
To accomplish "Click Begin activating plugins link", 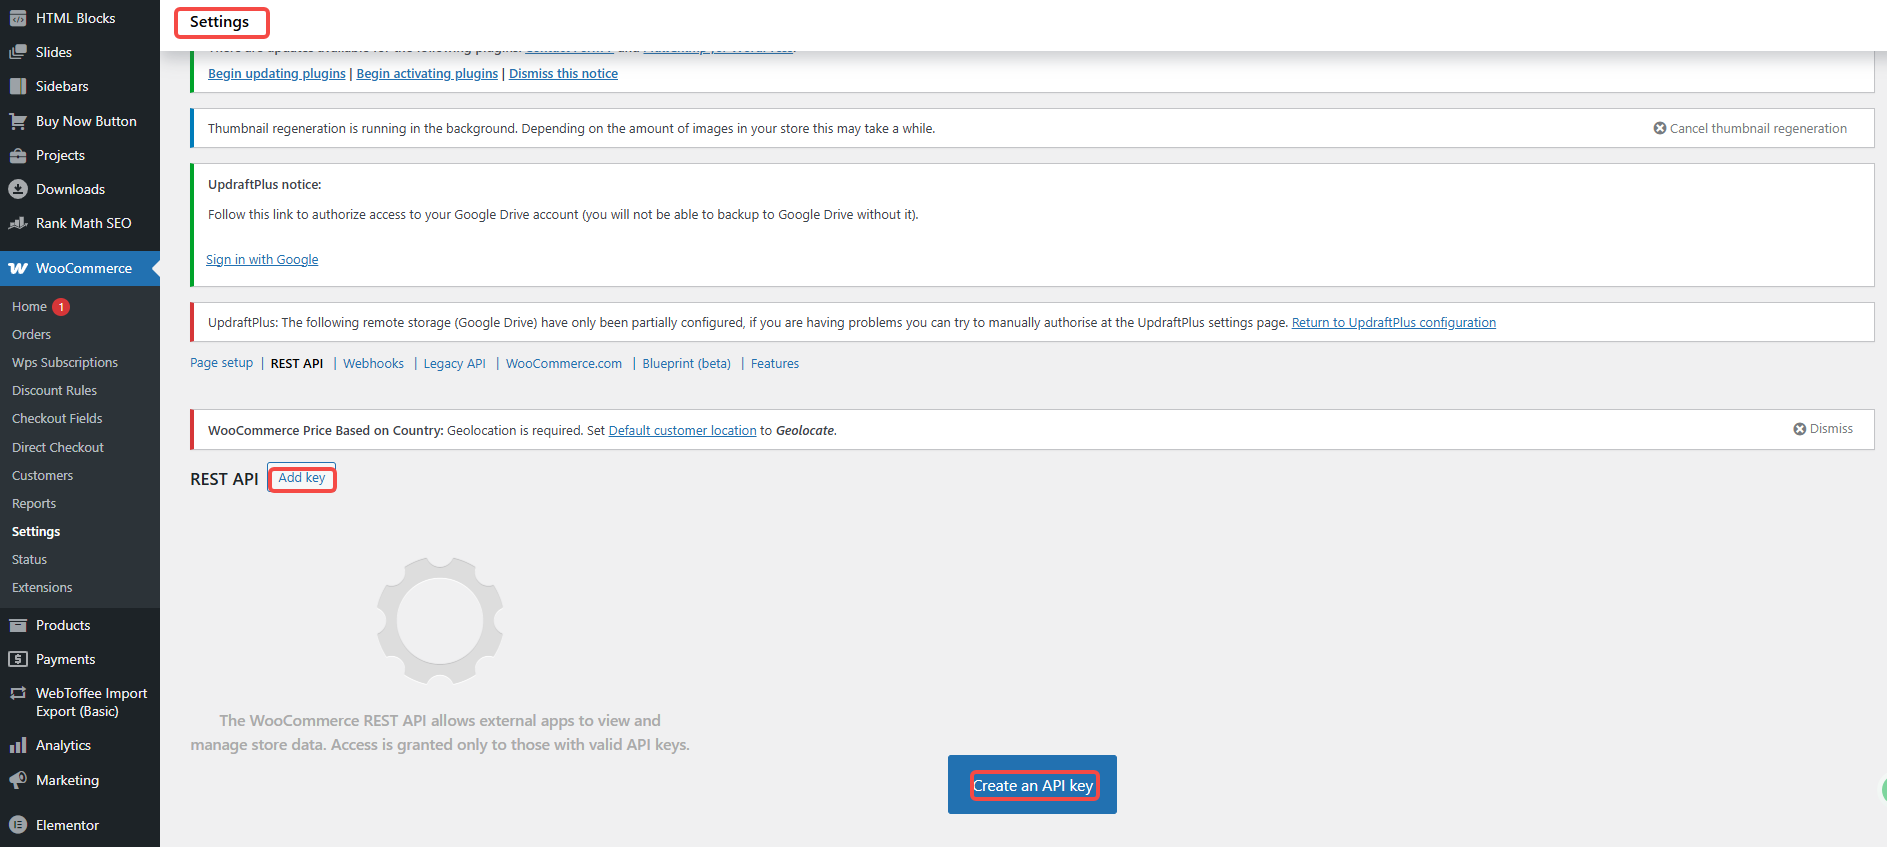I will click(x=427, y=74).
